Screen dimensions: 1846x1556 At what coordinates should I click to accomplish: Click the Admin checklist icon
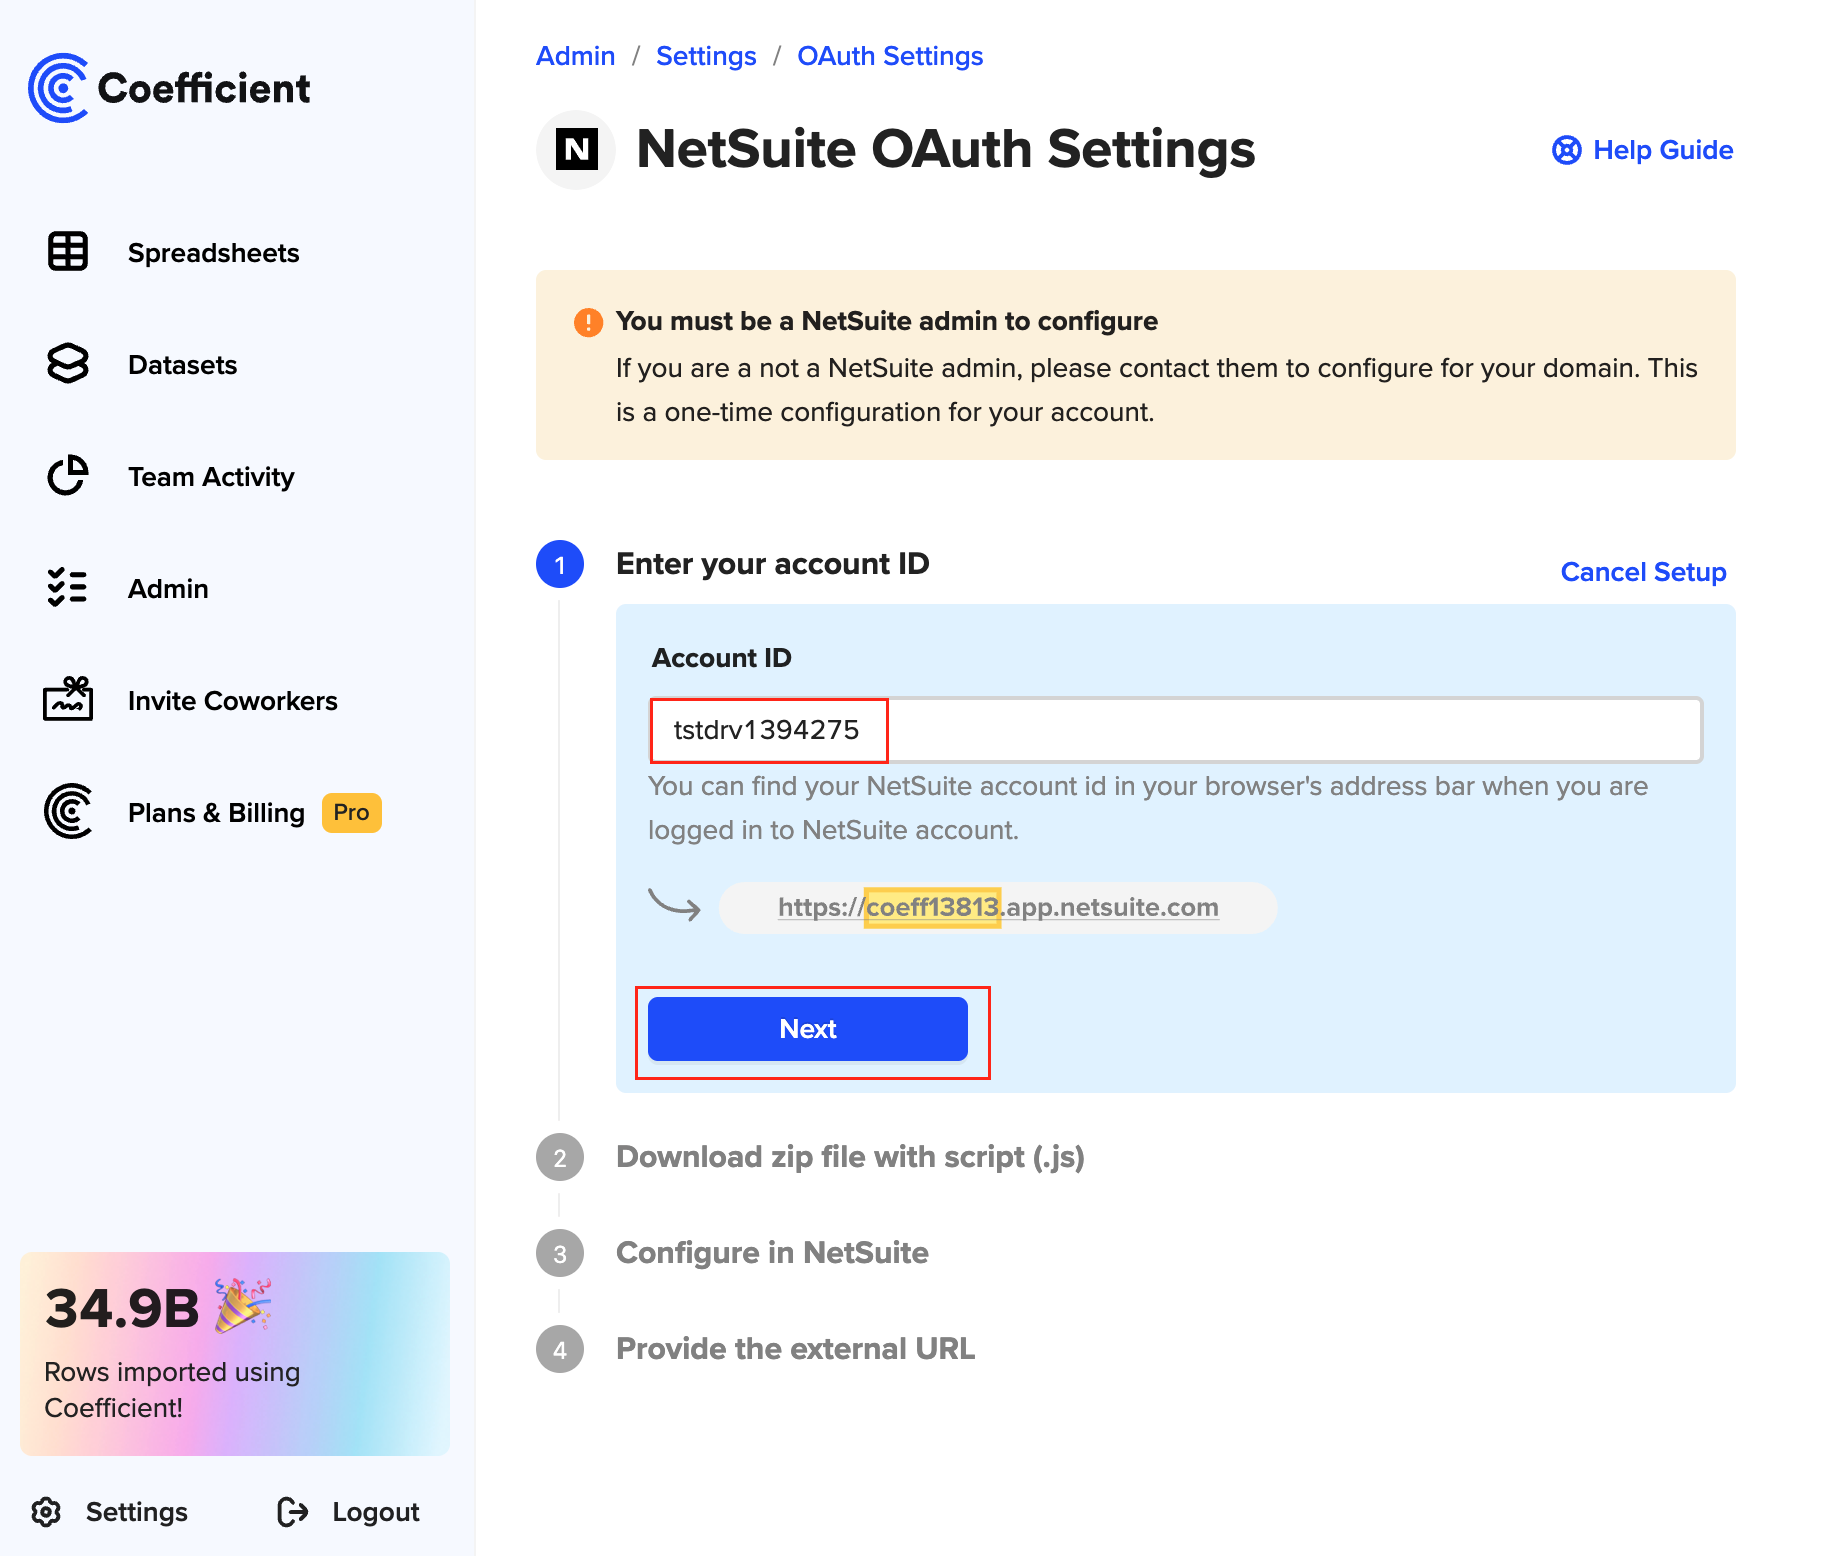pos(68,588)
